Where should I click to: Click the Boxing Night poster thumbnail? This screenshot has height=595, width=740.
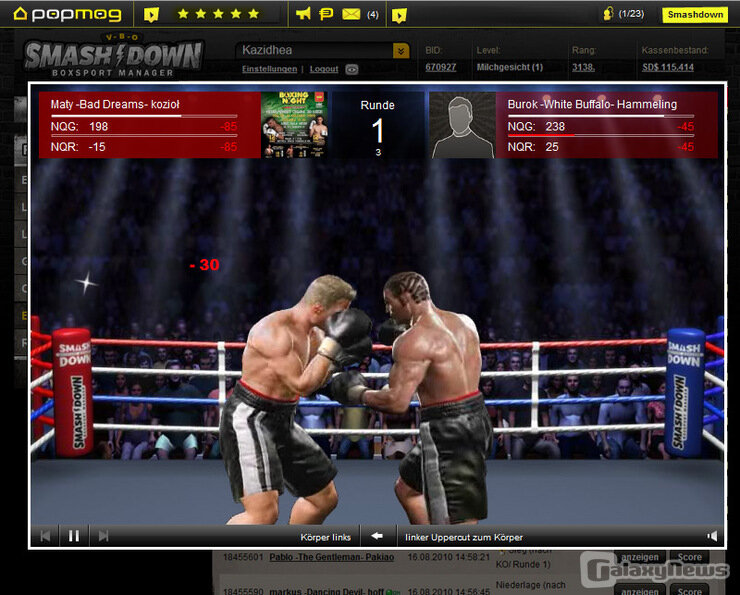point(294,125)
